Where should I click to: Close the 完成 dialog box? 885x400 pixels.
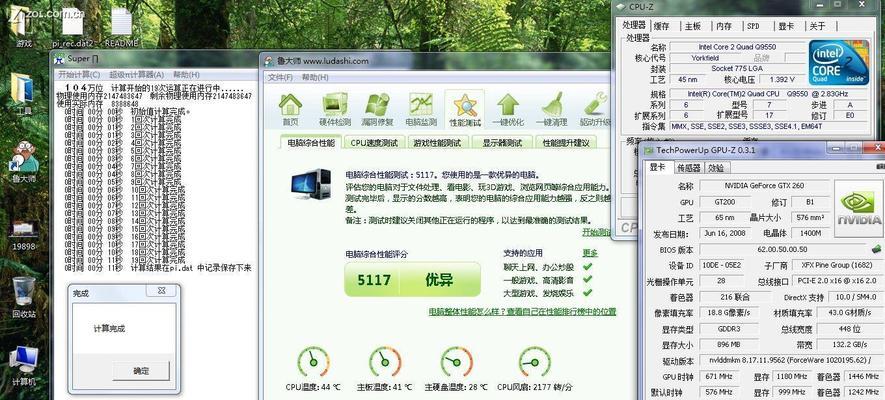[161, 291]
